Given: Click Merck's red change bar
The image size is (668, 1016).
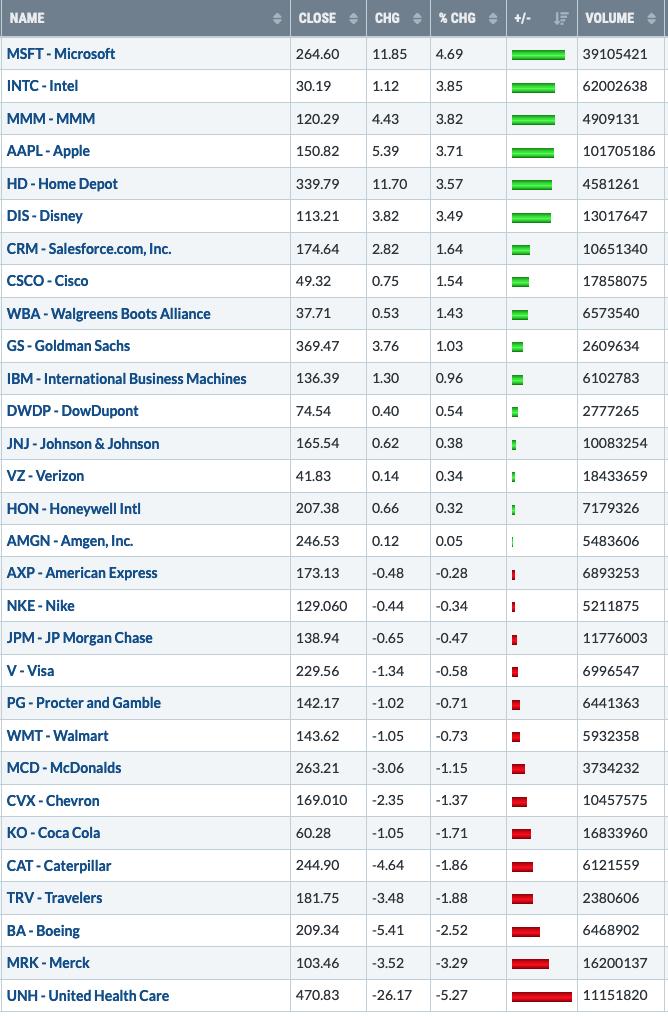Looking at the screenshot, I should [530, 964].
